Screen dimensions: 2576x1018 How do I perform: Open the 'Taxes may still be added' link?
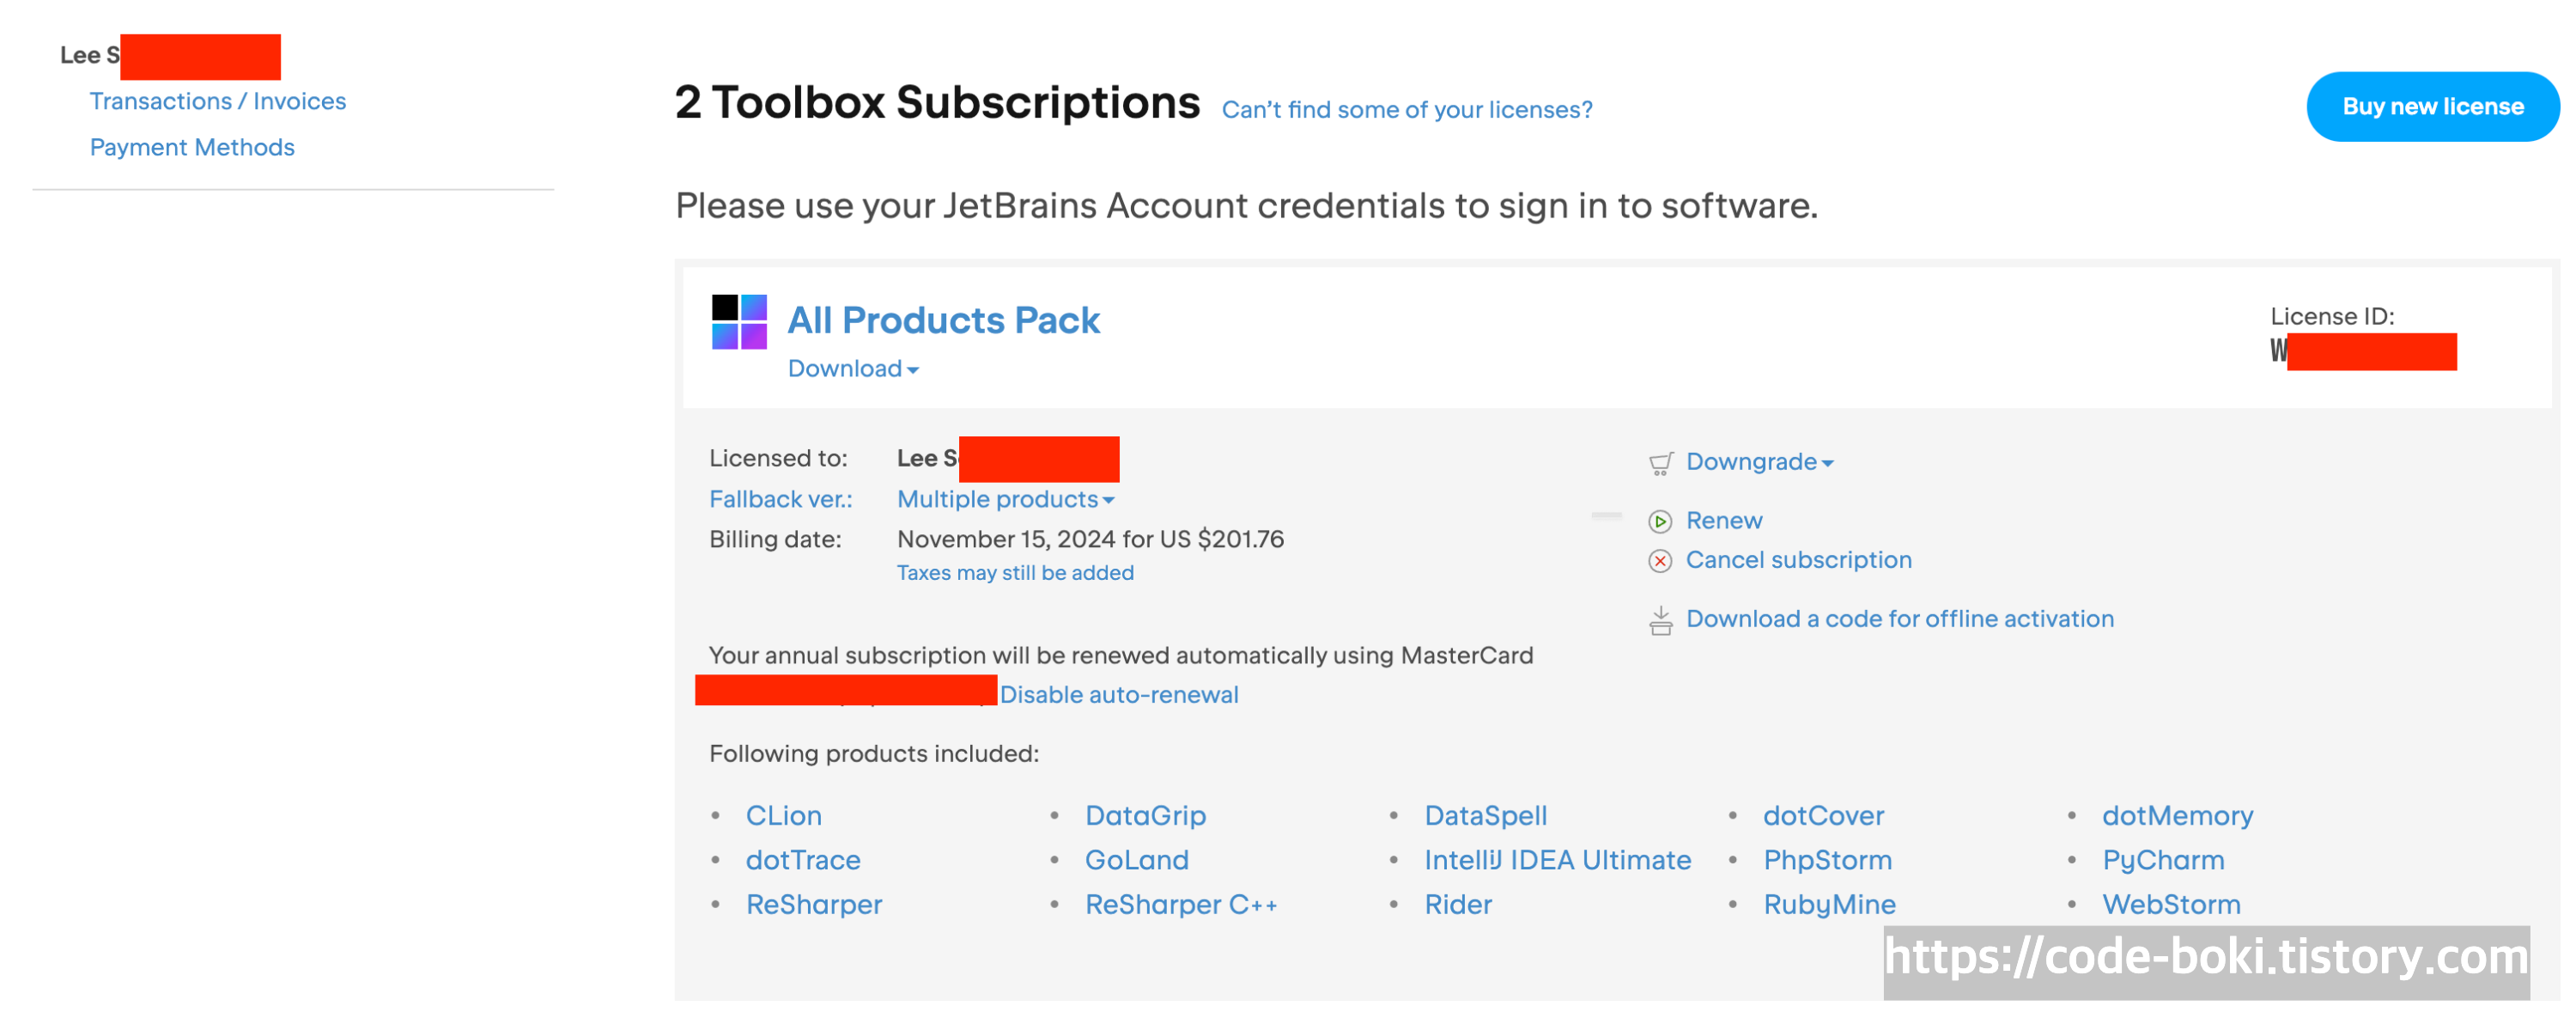pyautogui.click(x=1015, y=573)
